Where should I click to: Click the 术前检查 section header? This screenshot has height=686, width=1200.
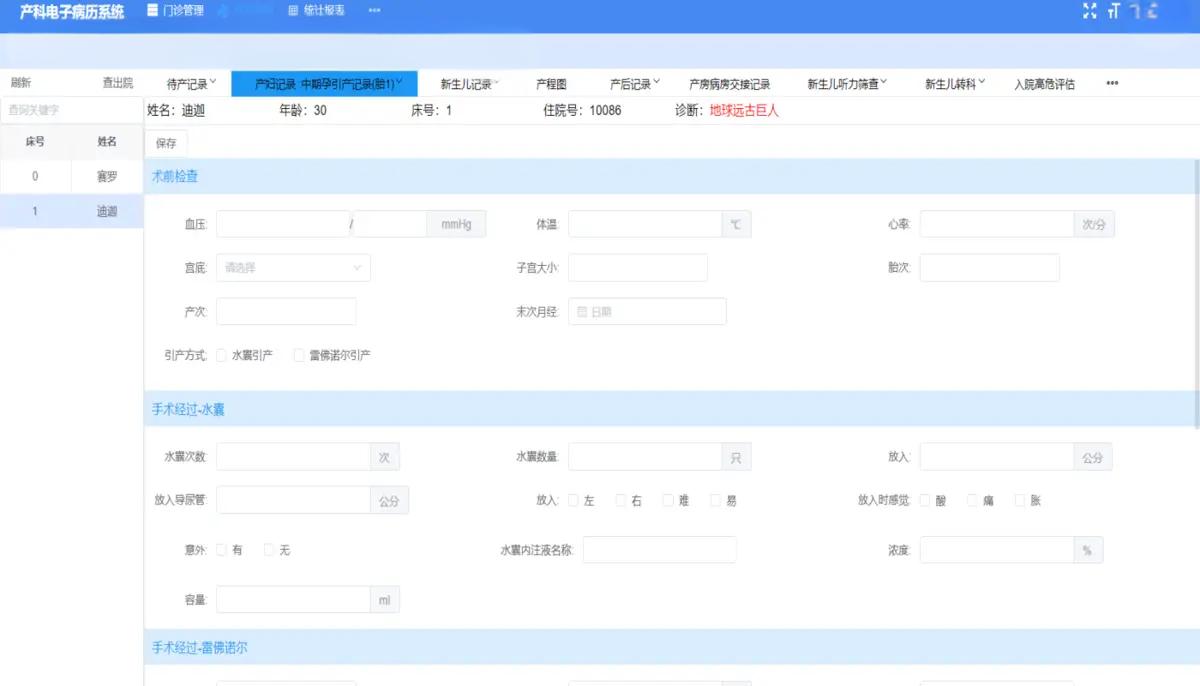click(670, 176)
